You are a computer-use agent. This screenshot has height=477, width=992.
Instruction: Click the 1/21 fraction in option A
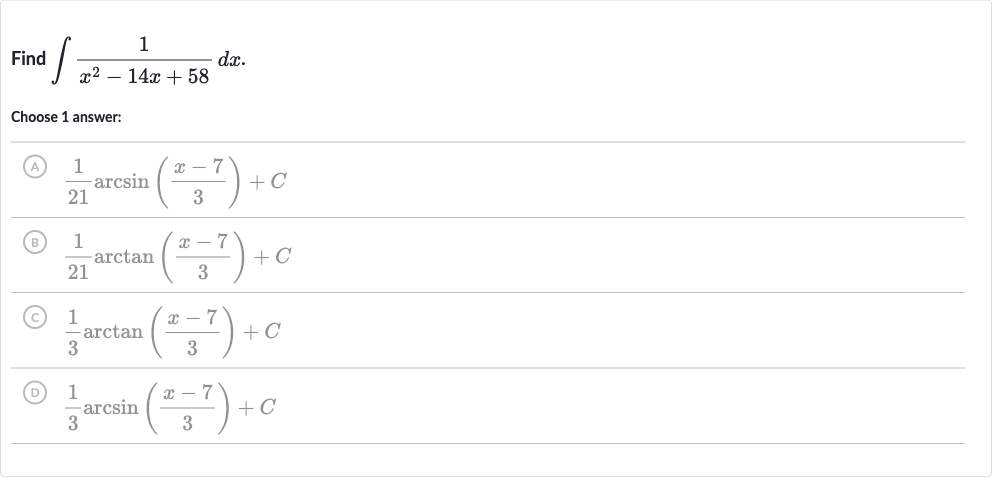click(x=78, y=182)
